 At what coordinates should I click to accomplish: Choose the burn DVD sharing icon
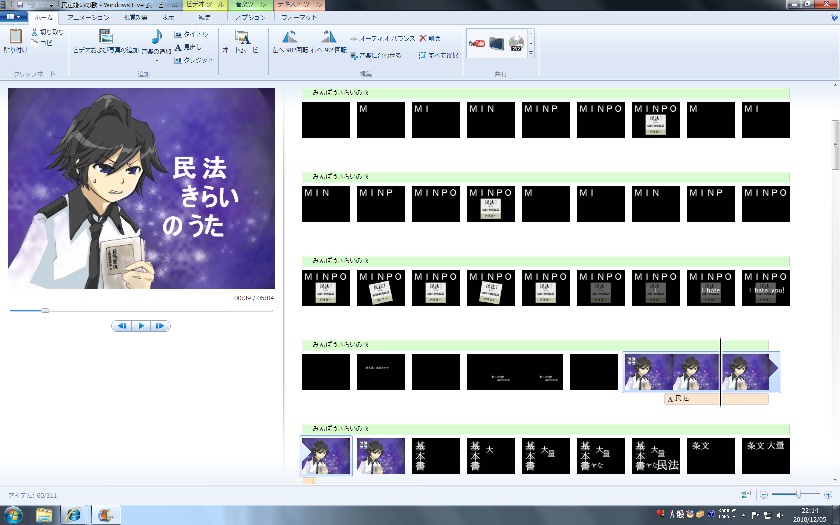point(516,43)
